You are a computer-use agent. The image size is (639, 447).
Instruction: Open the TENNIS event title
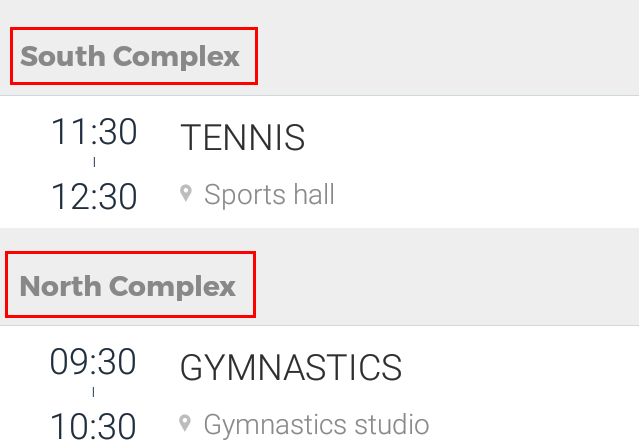(242, 138)
